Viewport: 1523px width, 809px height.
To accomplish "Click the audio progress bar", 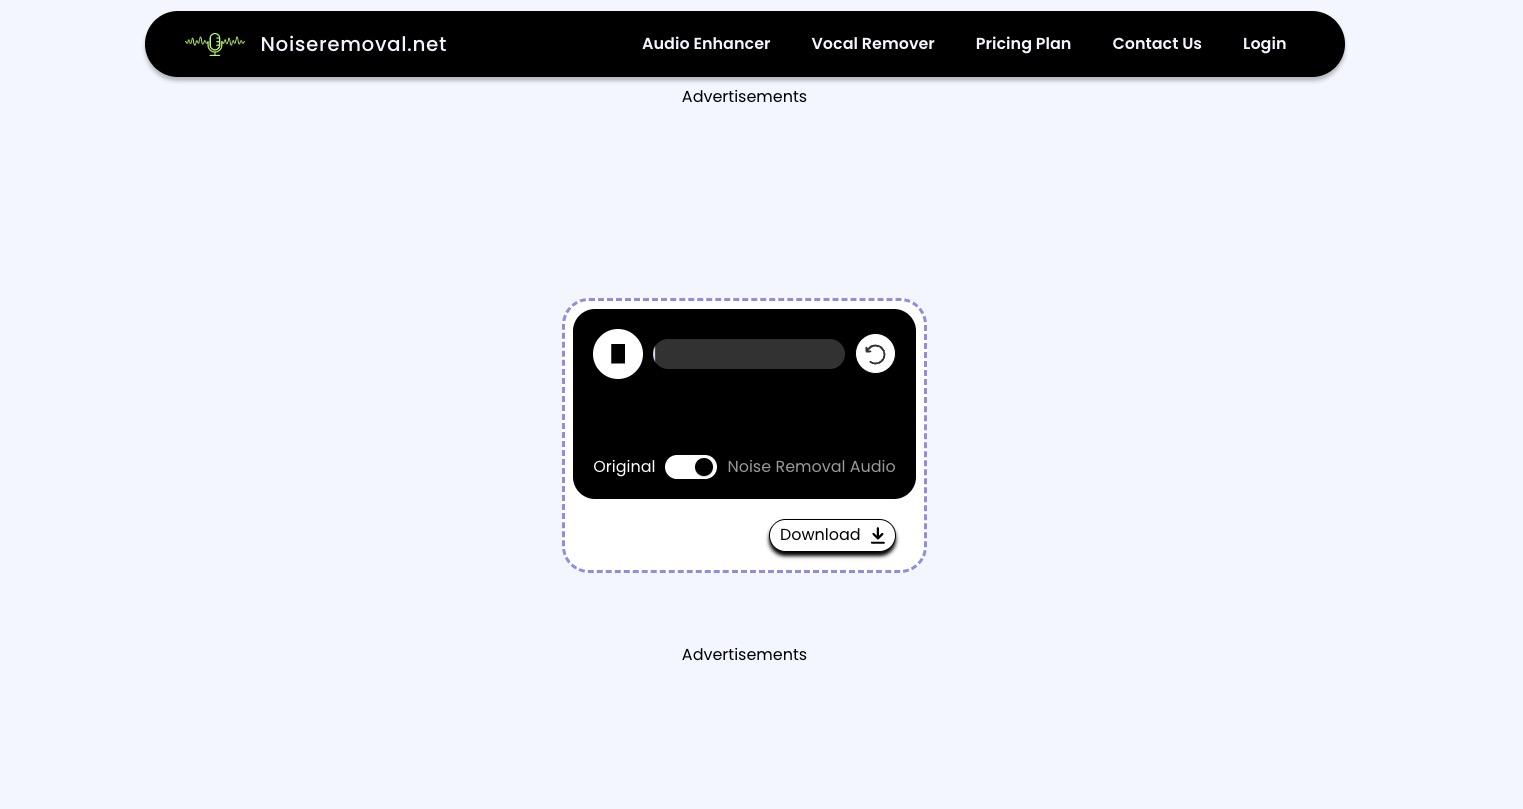I will [749, 354].
